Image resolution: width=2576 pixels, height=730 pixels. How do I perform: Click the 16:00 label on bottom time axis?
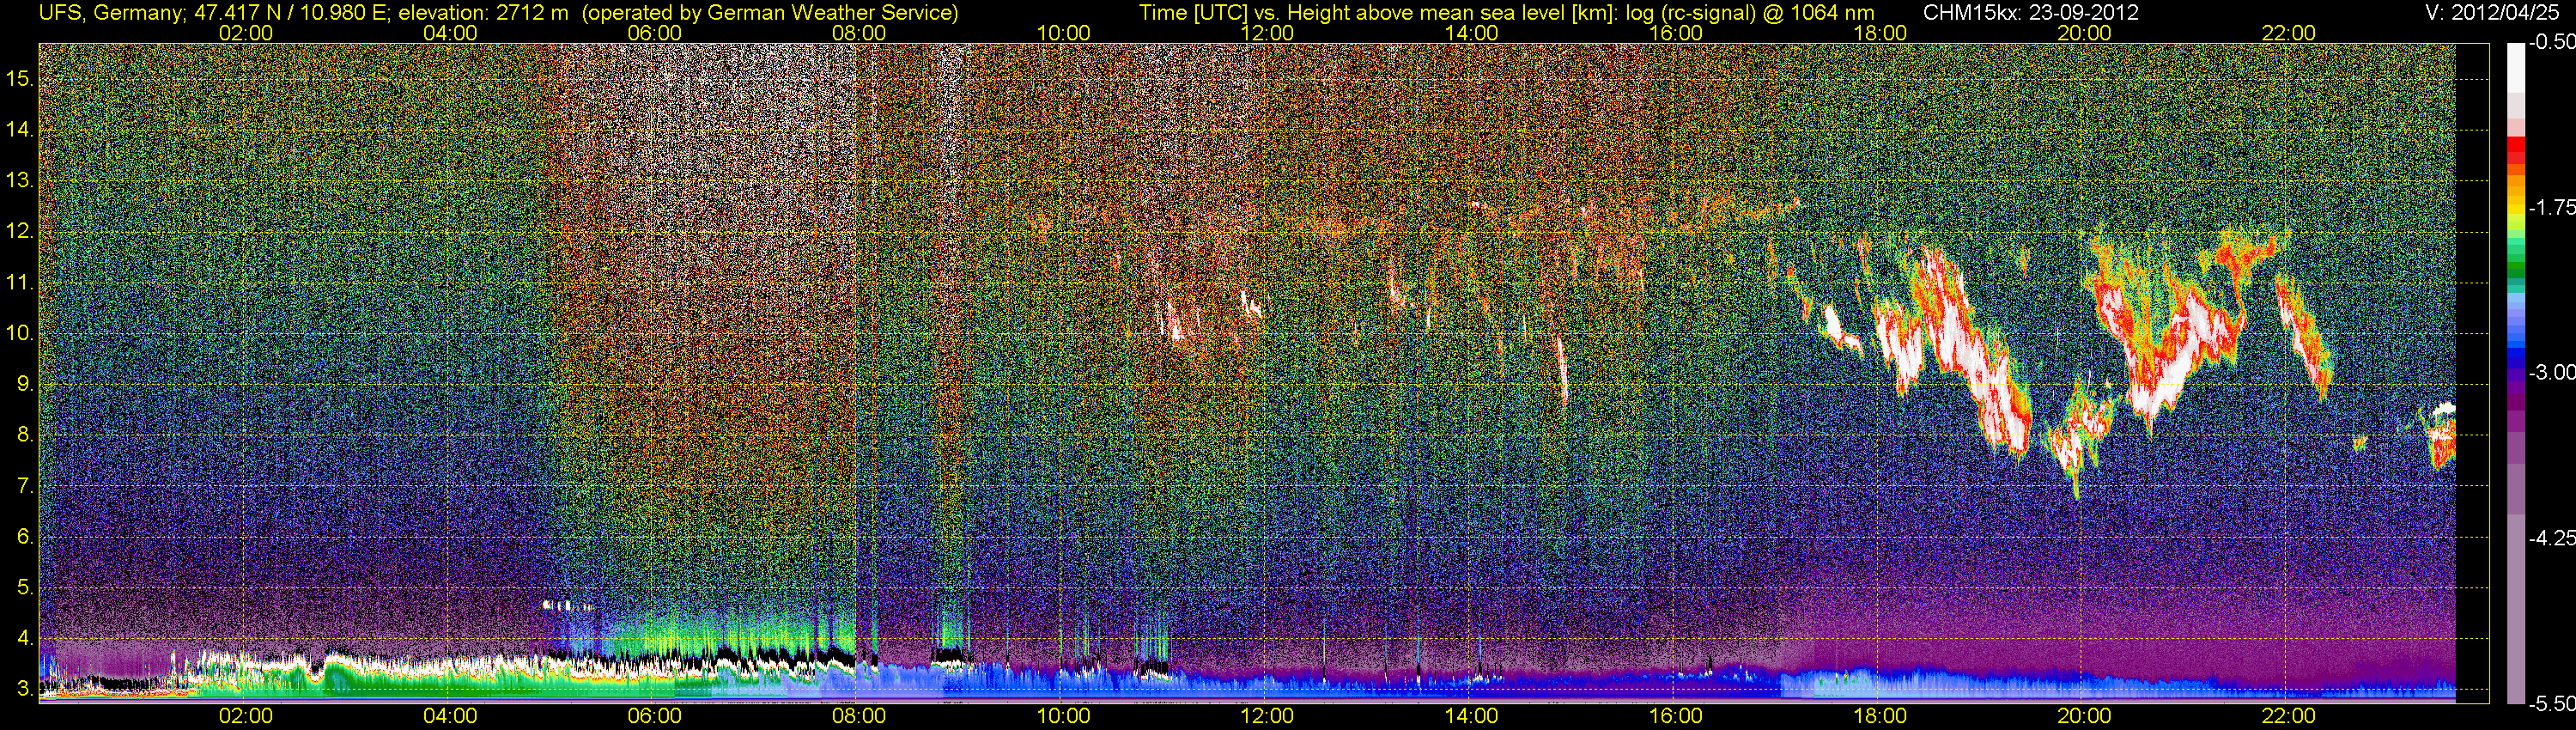tap(1675, 716)
